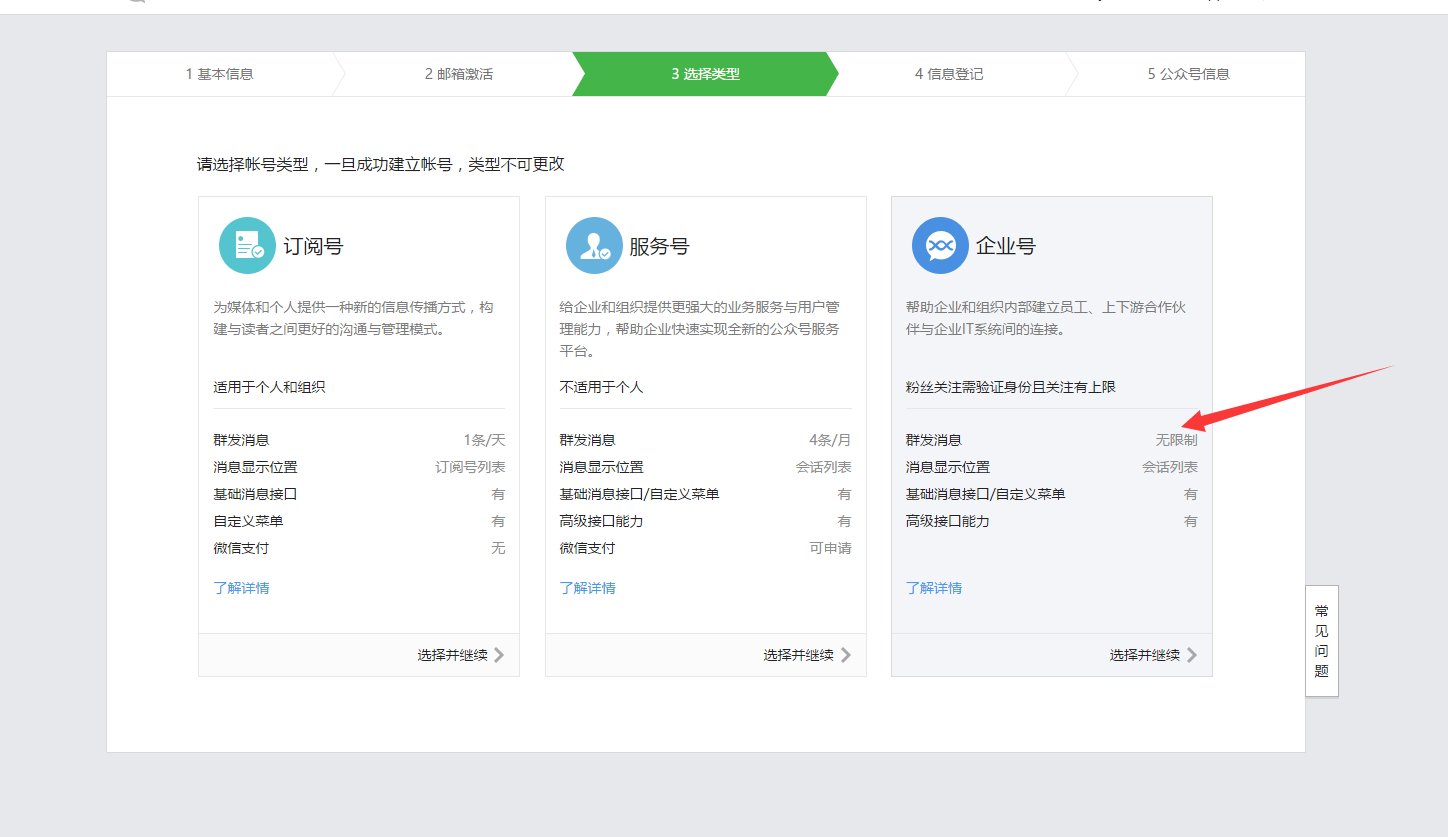Click the 订阅号 teal document icon
The image size is (1448, 837).
(247, 245)
